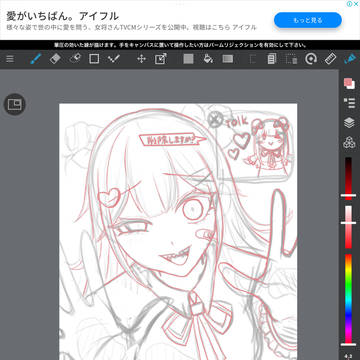This screenshot has width=360, height=360.
Task: Open the copy pages icon
Action: pos(272,59)
